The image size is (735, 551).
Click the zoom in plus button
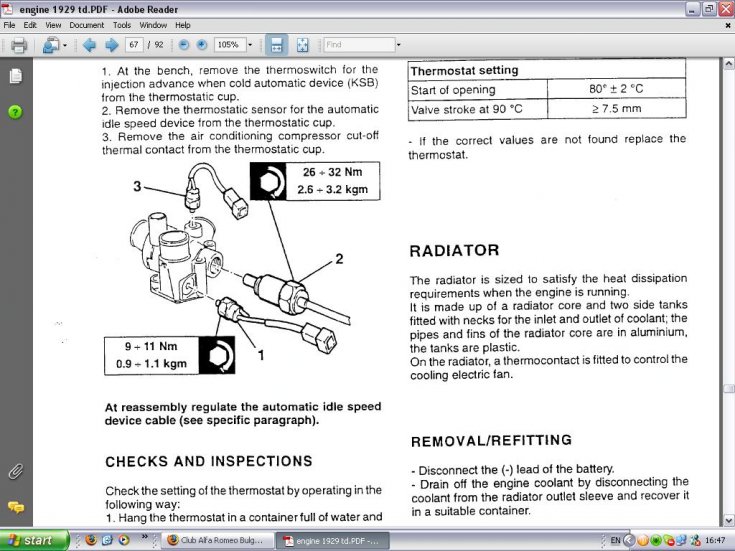[x=201, y=45]
